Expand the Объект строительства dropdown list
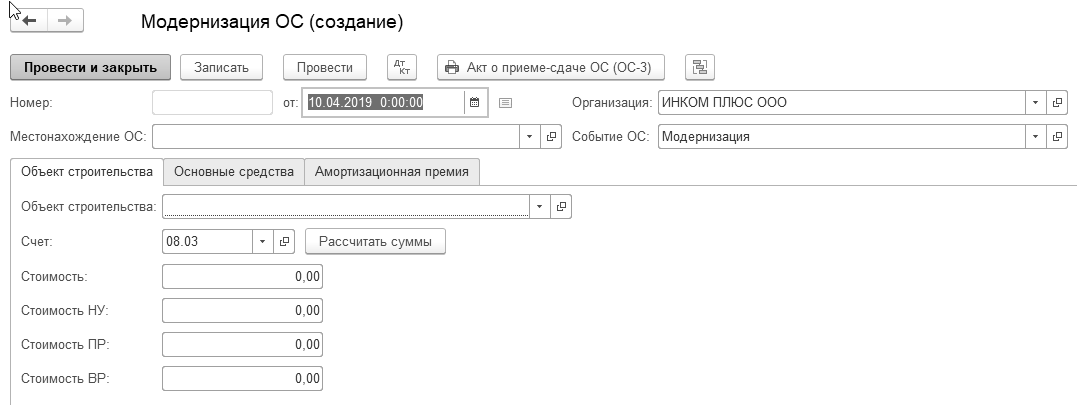This screenshot has height=405, width=1077. click(x=539, y=206)
